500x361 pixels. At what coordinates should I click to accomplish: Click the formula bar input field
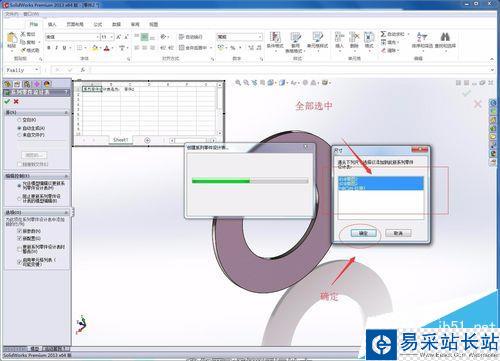click(289, 70)
